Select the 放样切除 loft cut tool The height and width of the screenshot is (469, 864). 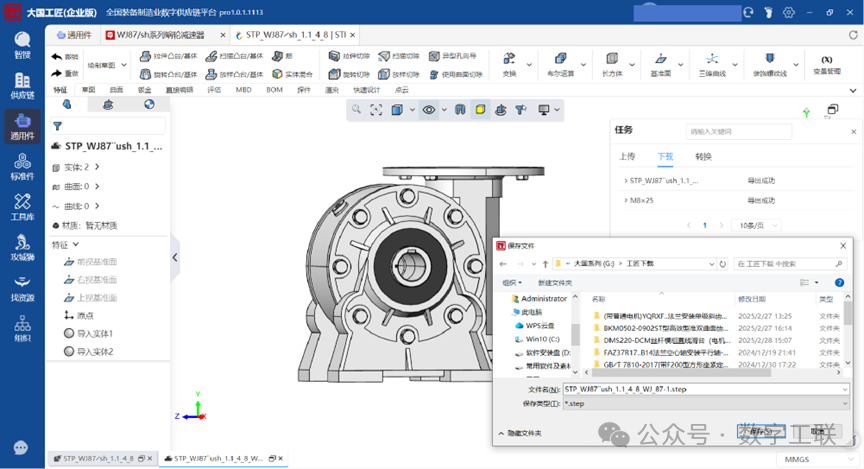tap(399, 74)
